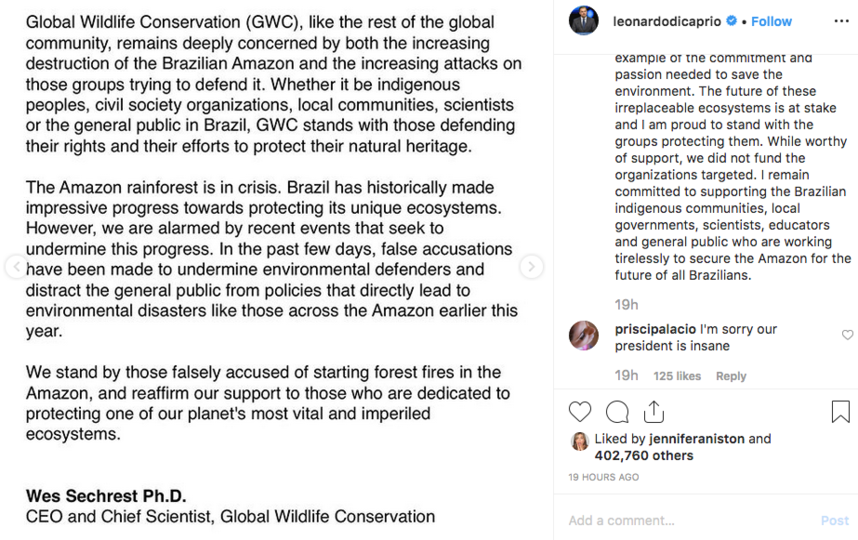Open the three-dot more options menu
858x540 pixels.
(842, 21)
